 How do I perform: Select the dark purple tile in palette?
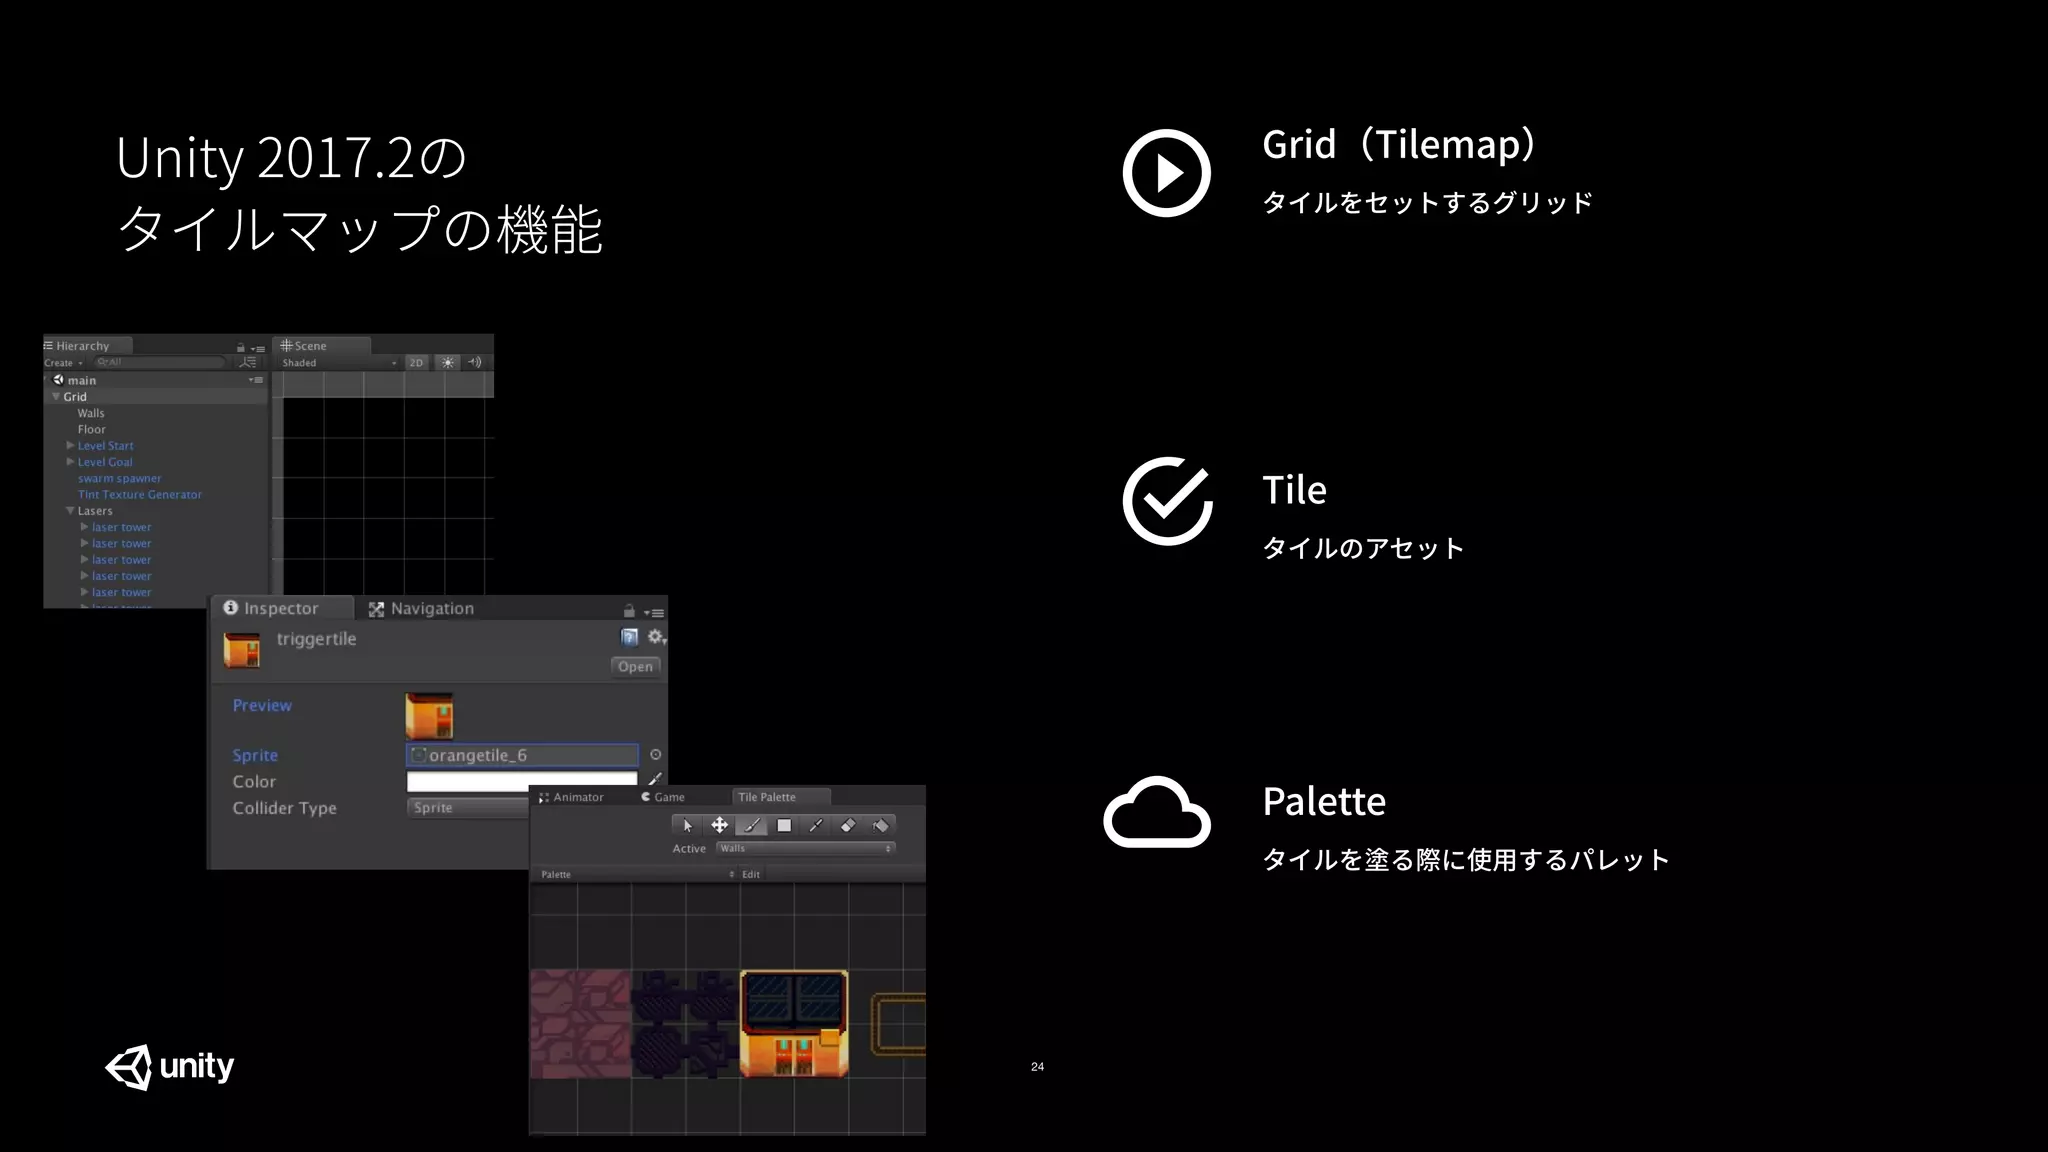click(686, 1024)
